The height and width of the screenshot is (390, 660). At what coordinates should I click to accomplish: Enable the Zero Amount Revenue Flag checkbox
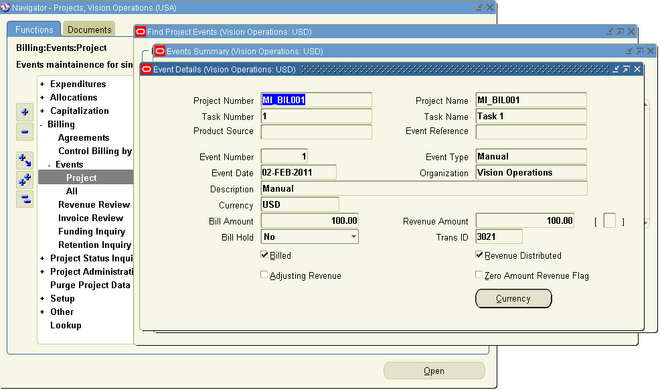click(479, 275)
